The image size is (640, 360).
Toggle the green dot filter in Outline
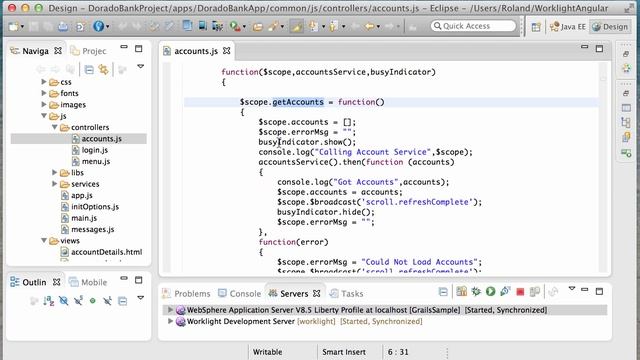(93, 301)
